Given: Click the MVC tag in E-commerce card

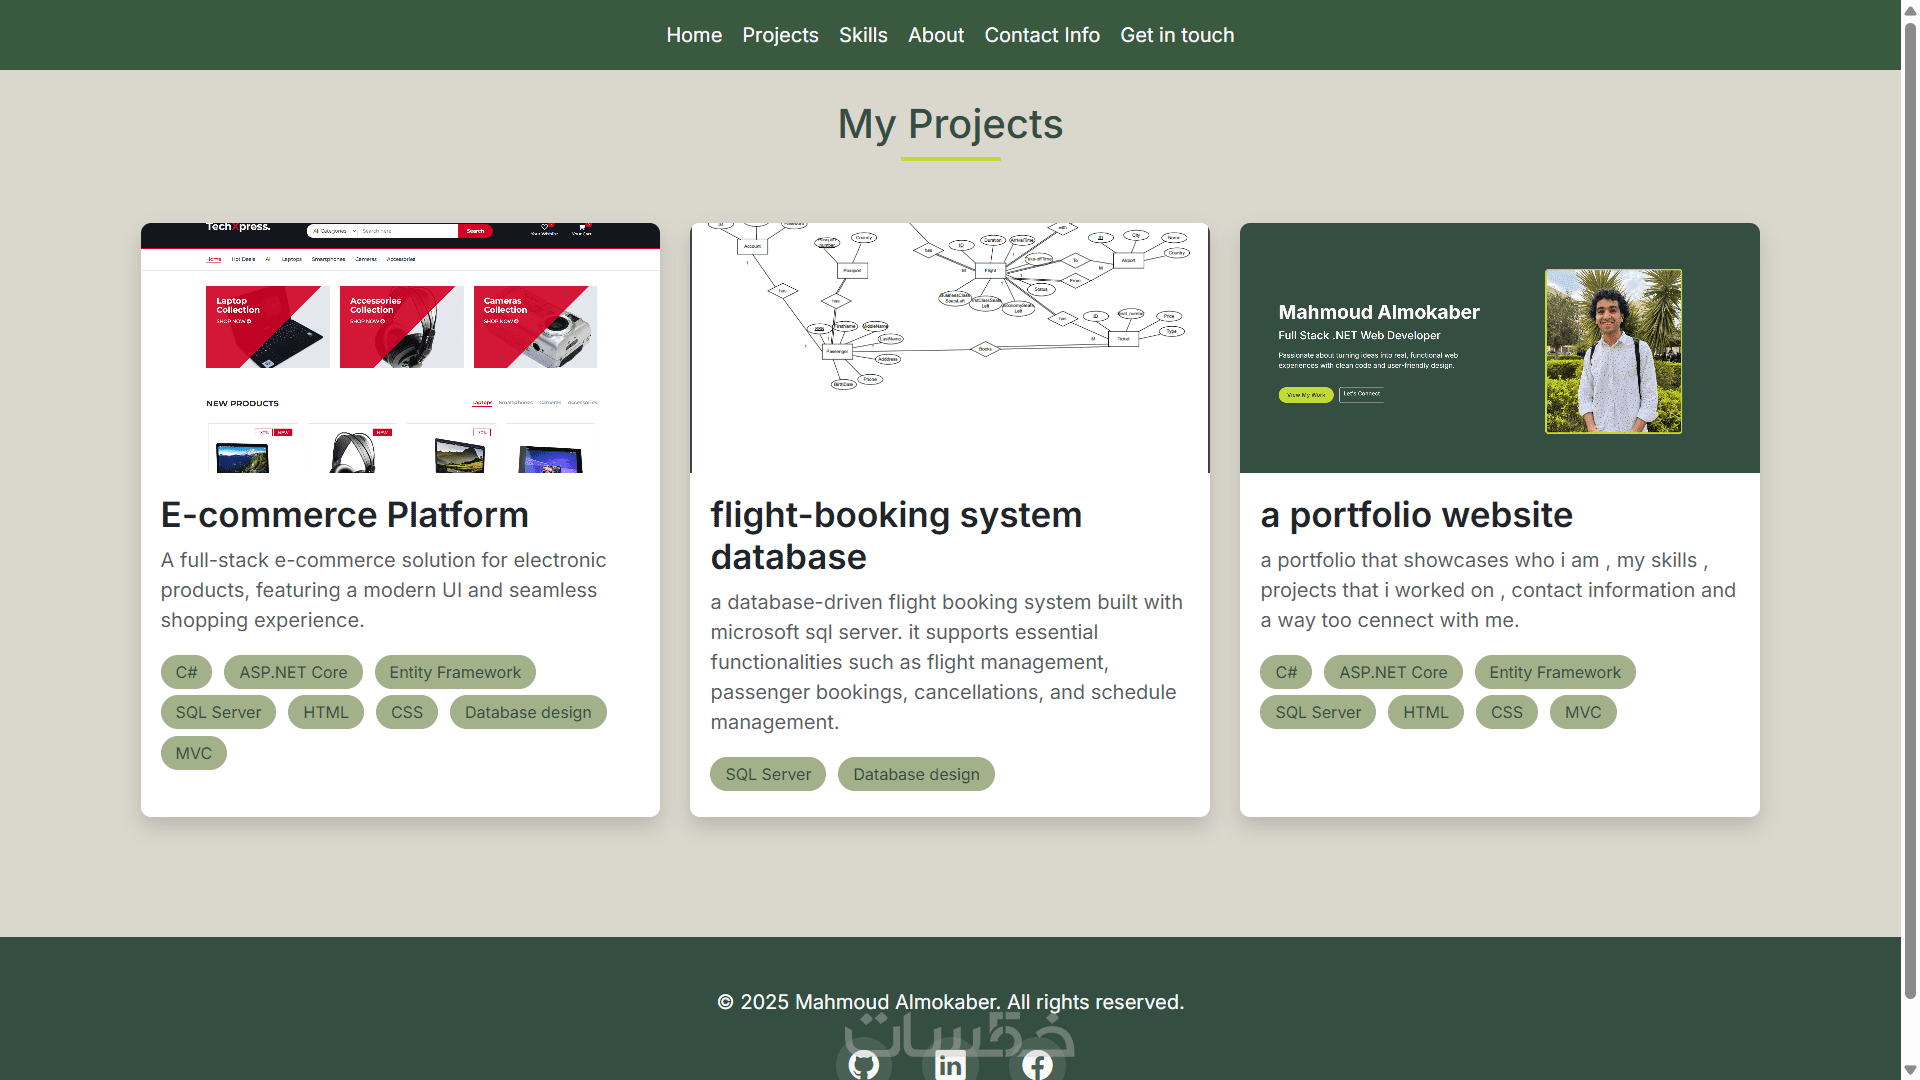Looking at the screenshot, I should point(193,753).
